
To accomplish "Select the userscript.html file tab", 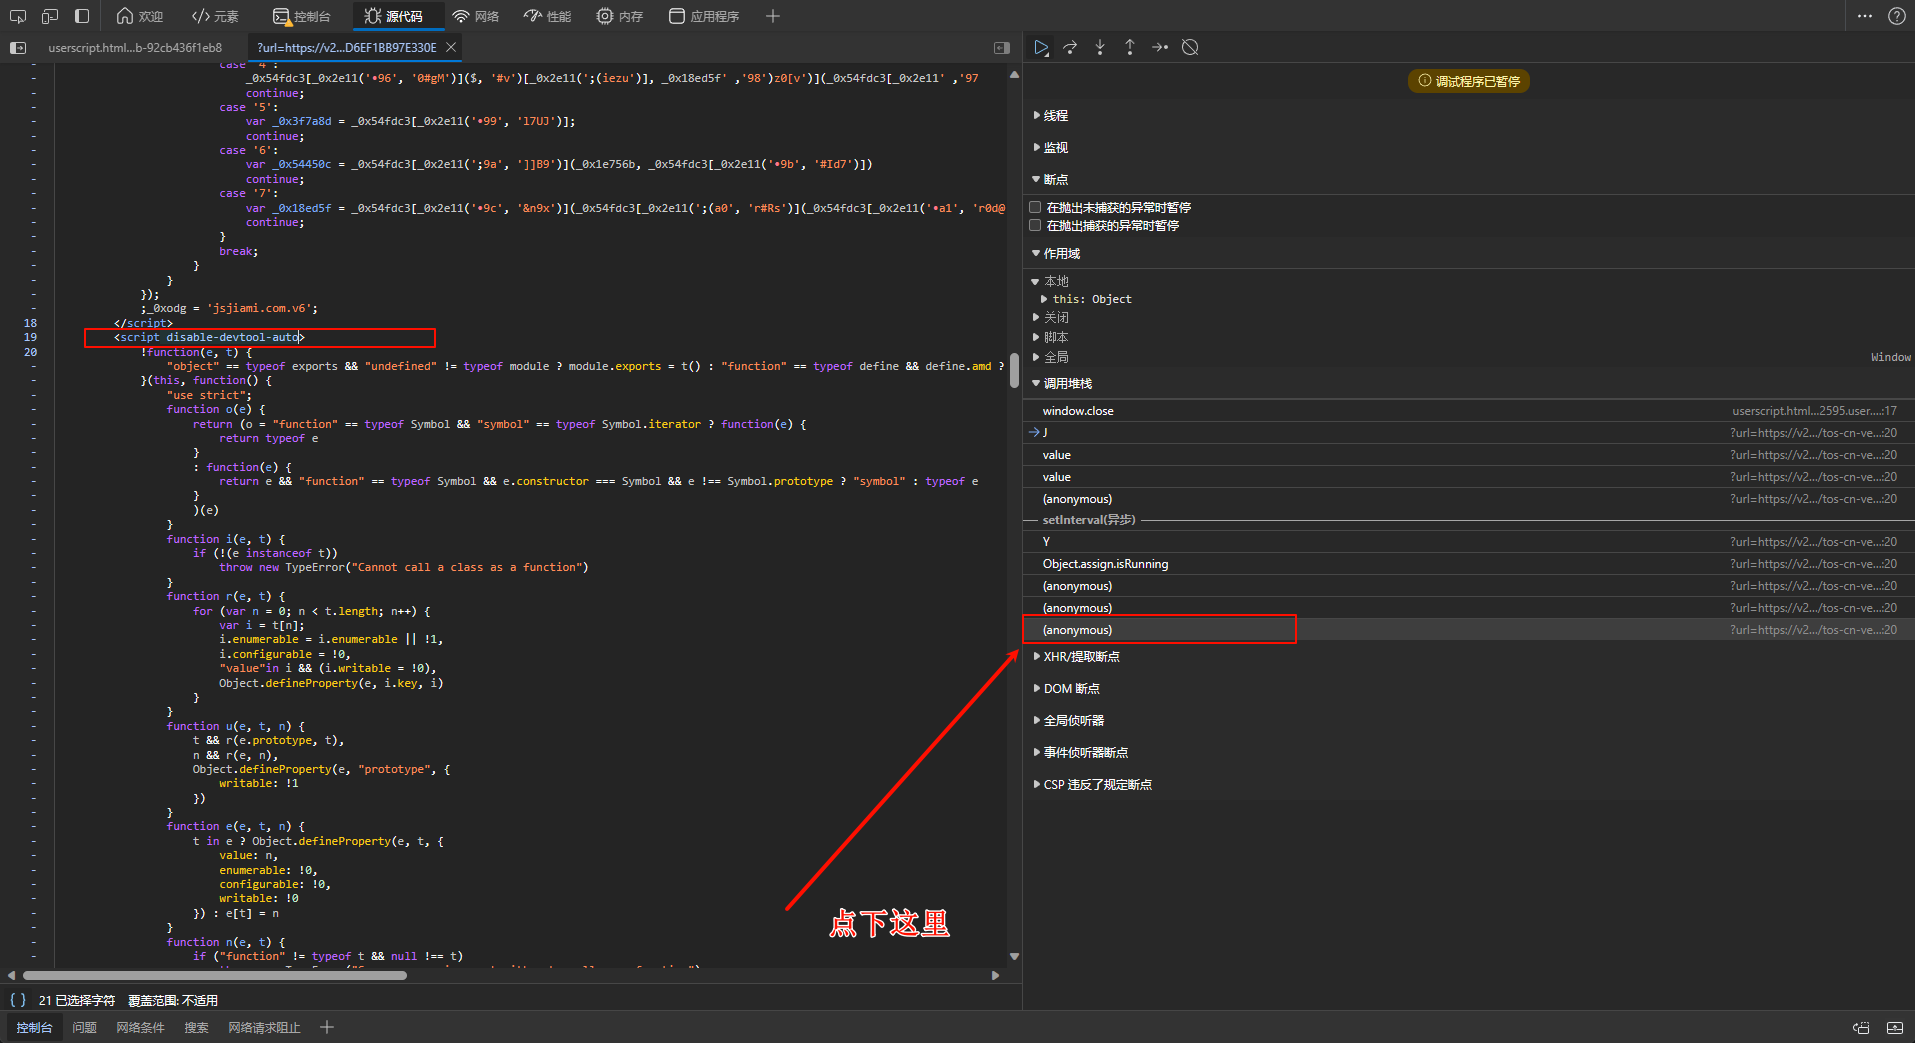I will tap(135, 47).
